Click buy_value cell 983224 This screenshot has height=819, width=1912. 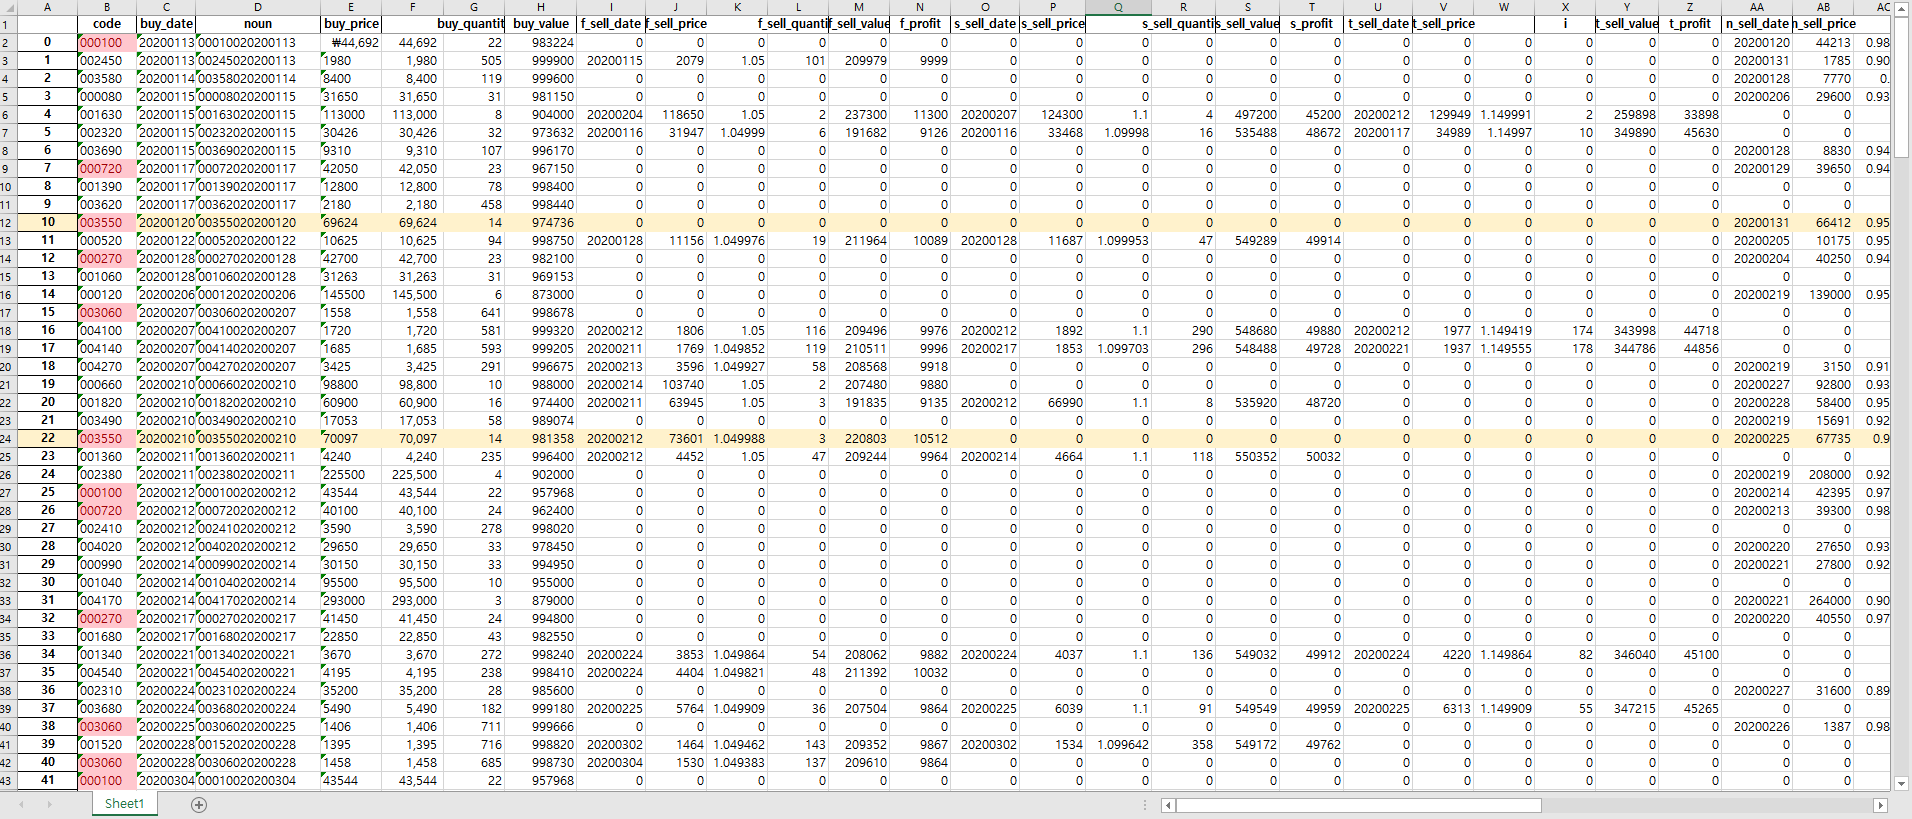541,43
